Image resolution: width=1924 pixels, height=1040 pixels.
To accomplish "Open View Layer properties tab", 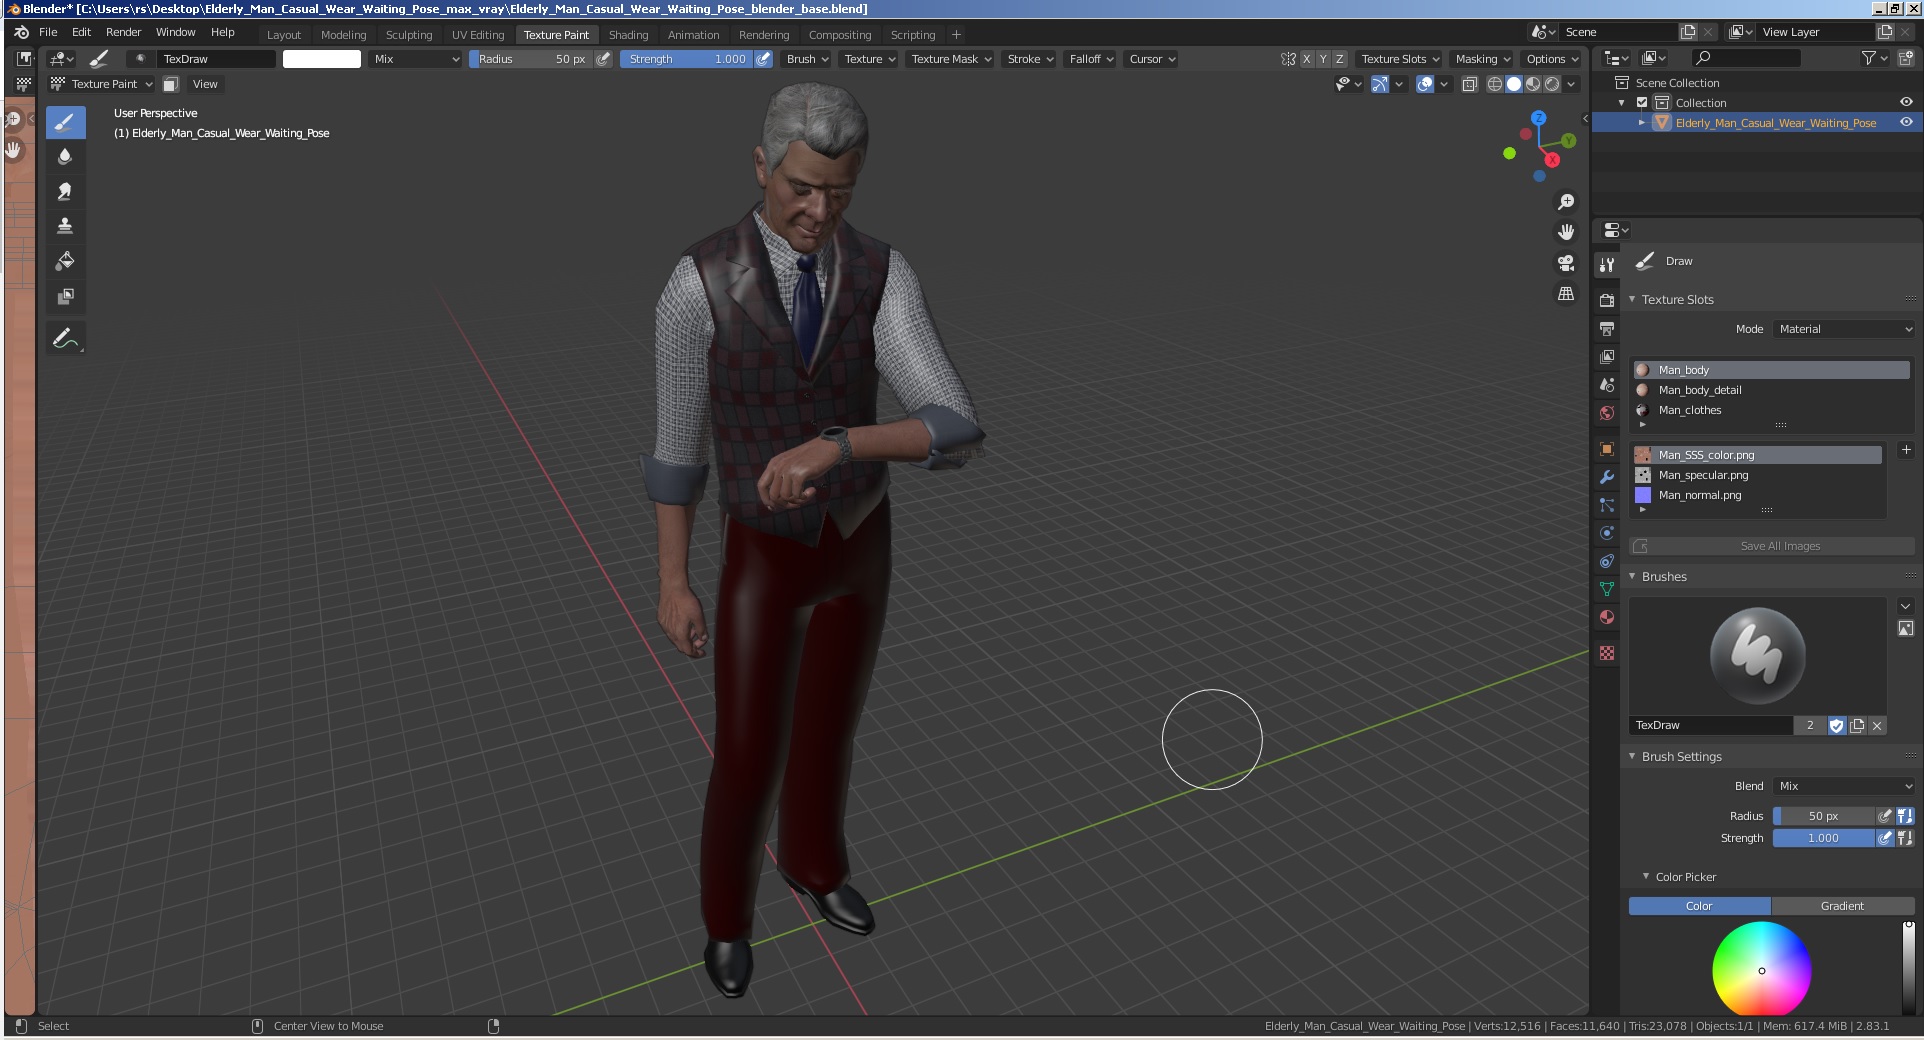I will click(1607, 357).
